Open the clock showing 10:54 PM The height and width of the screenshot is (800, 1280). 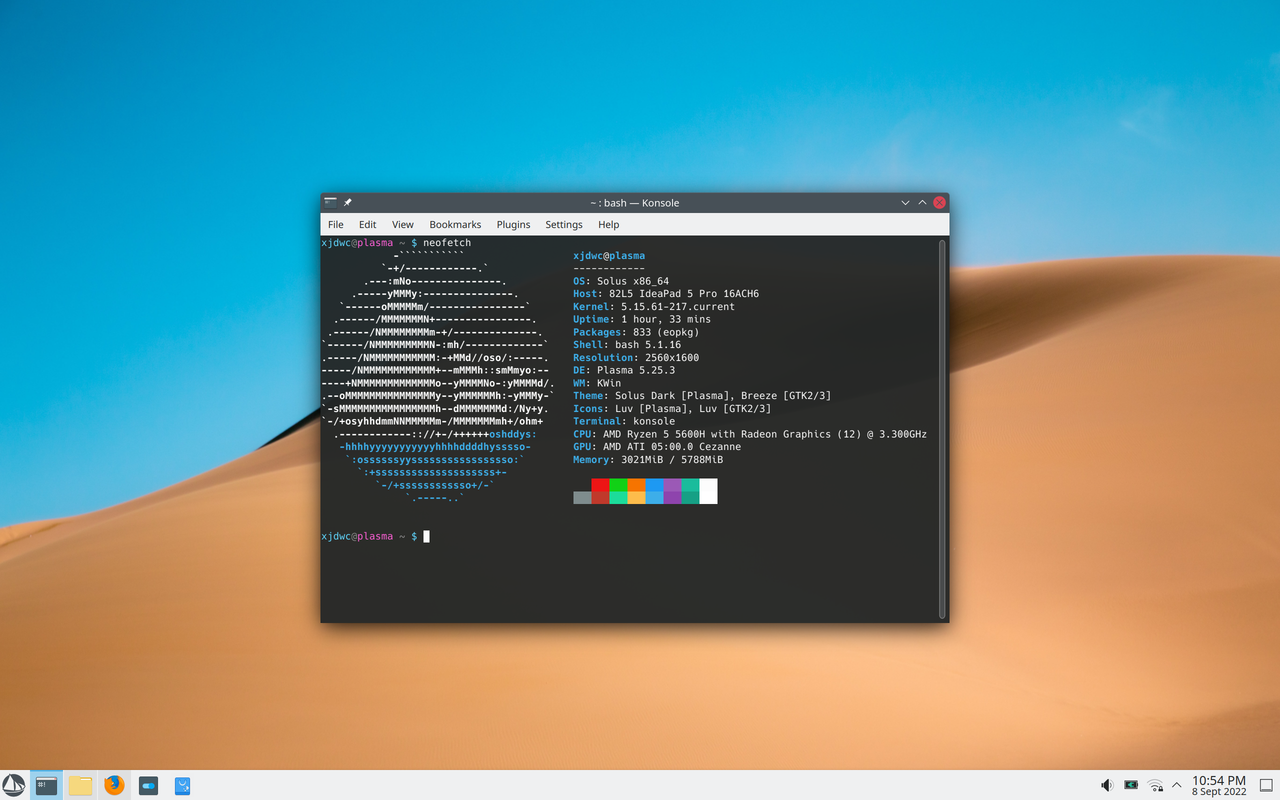click(x=1218, y=785)
